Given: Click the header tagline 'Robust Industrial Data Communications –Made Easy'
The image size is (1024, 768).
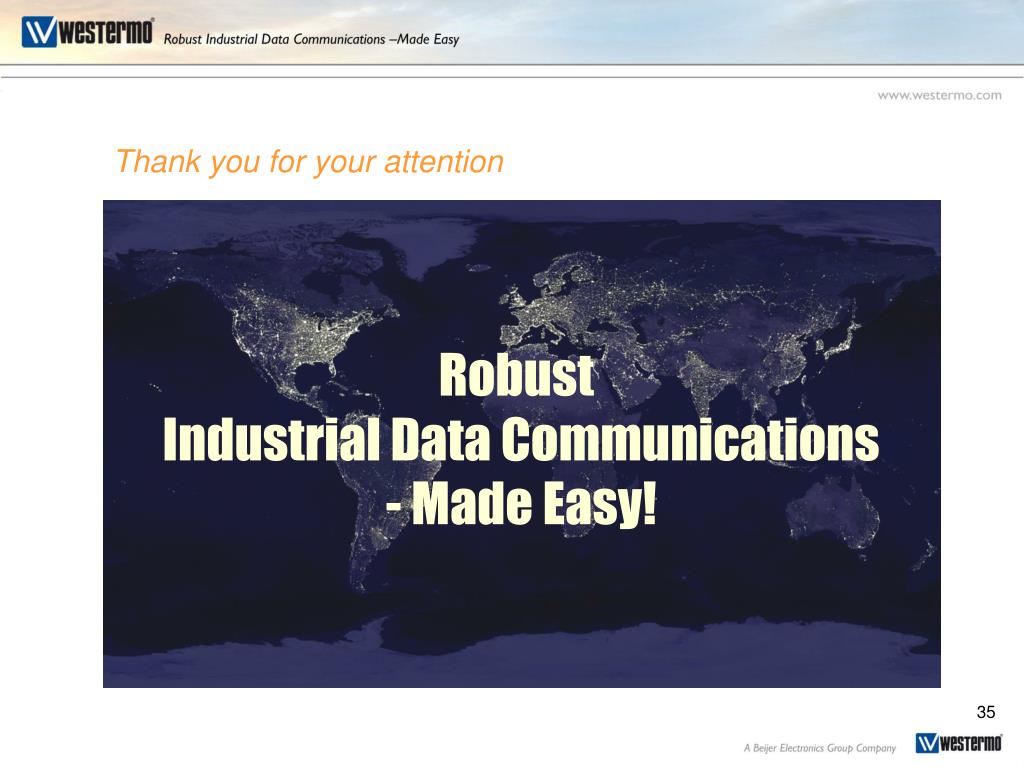Looking at the screenshot, I should [312, 39].
